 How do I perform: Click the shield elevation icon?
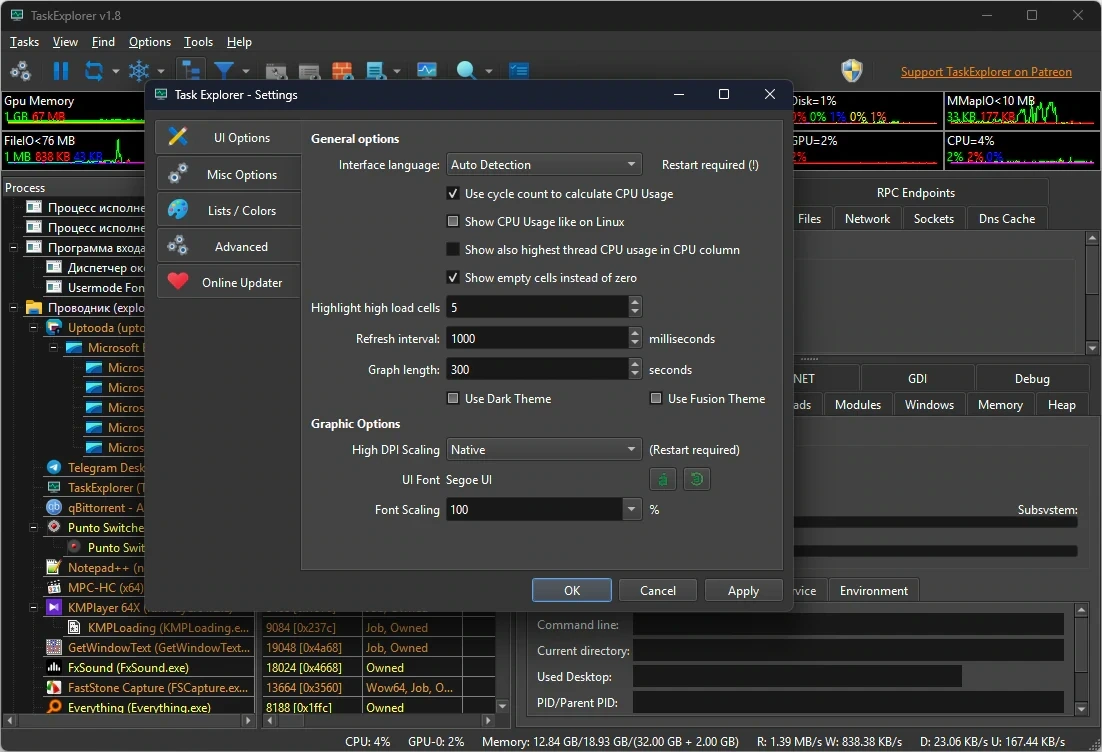(852, 71)
